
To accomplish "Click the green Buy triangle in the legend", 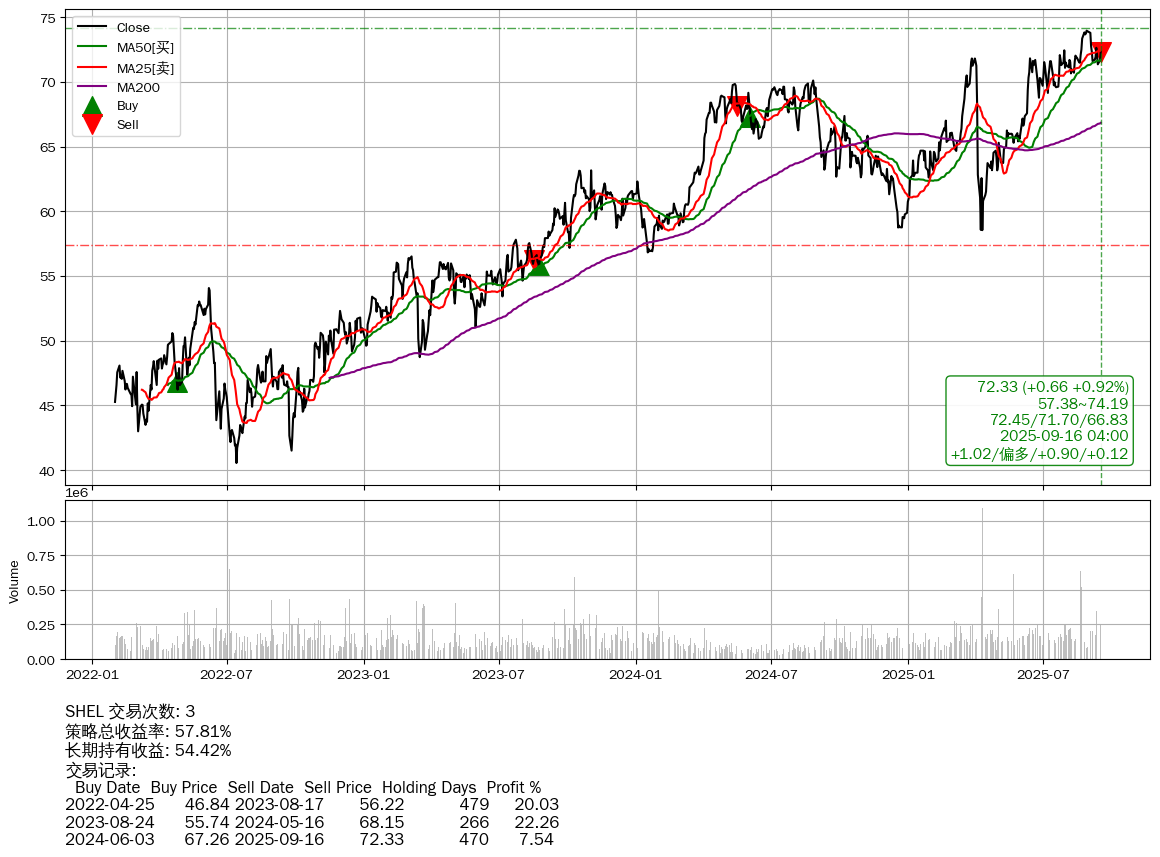I will click(92, 105).
